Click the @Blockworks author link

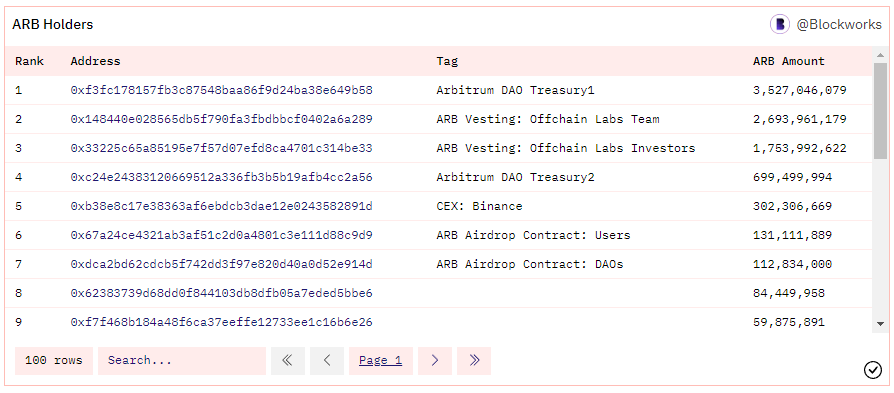[x=839, y=25]
